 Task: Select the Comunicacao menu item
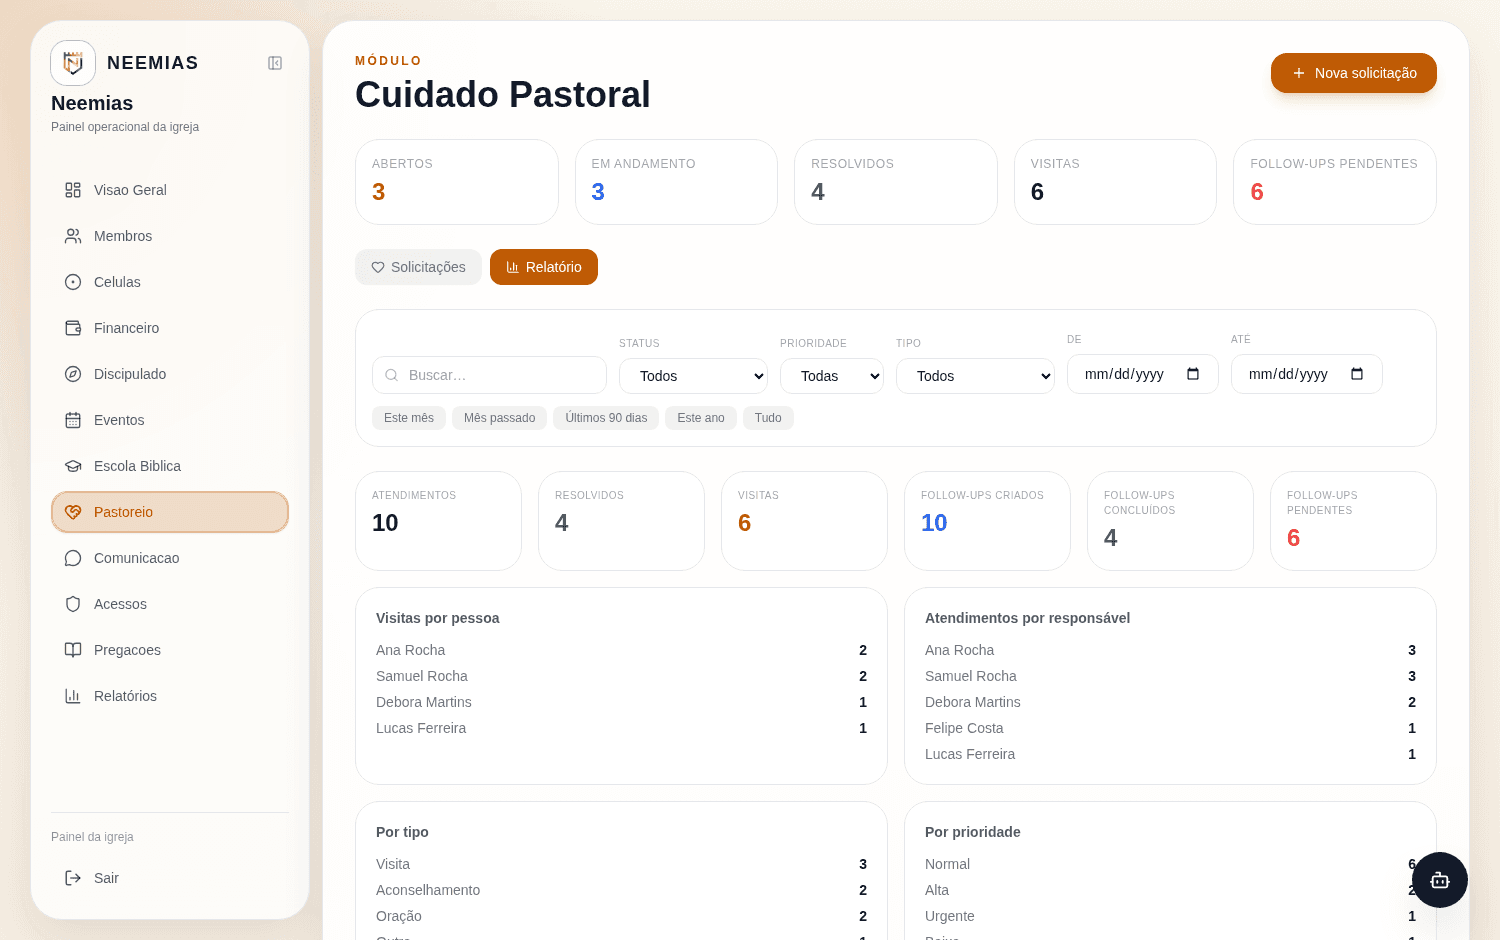[170, 558]
